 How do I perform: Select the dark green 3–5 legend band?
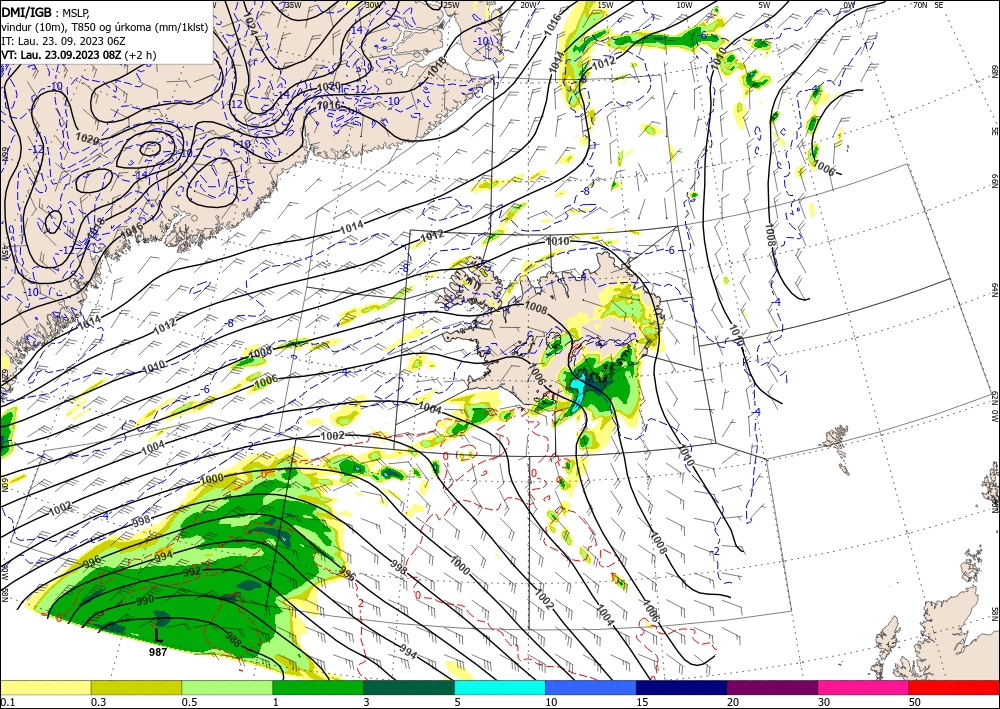click(x=409, y=688)
